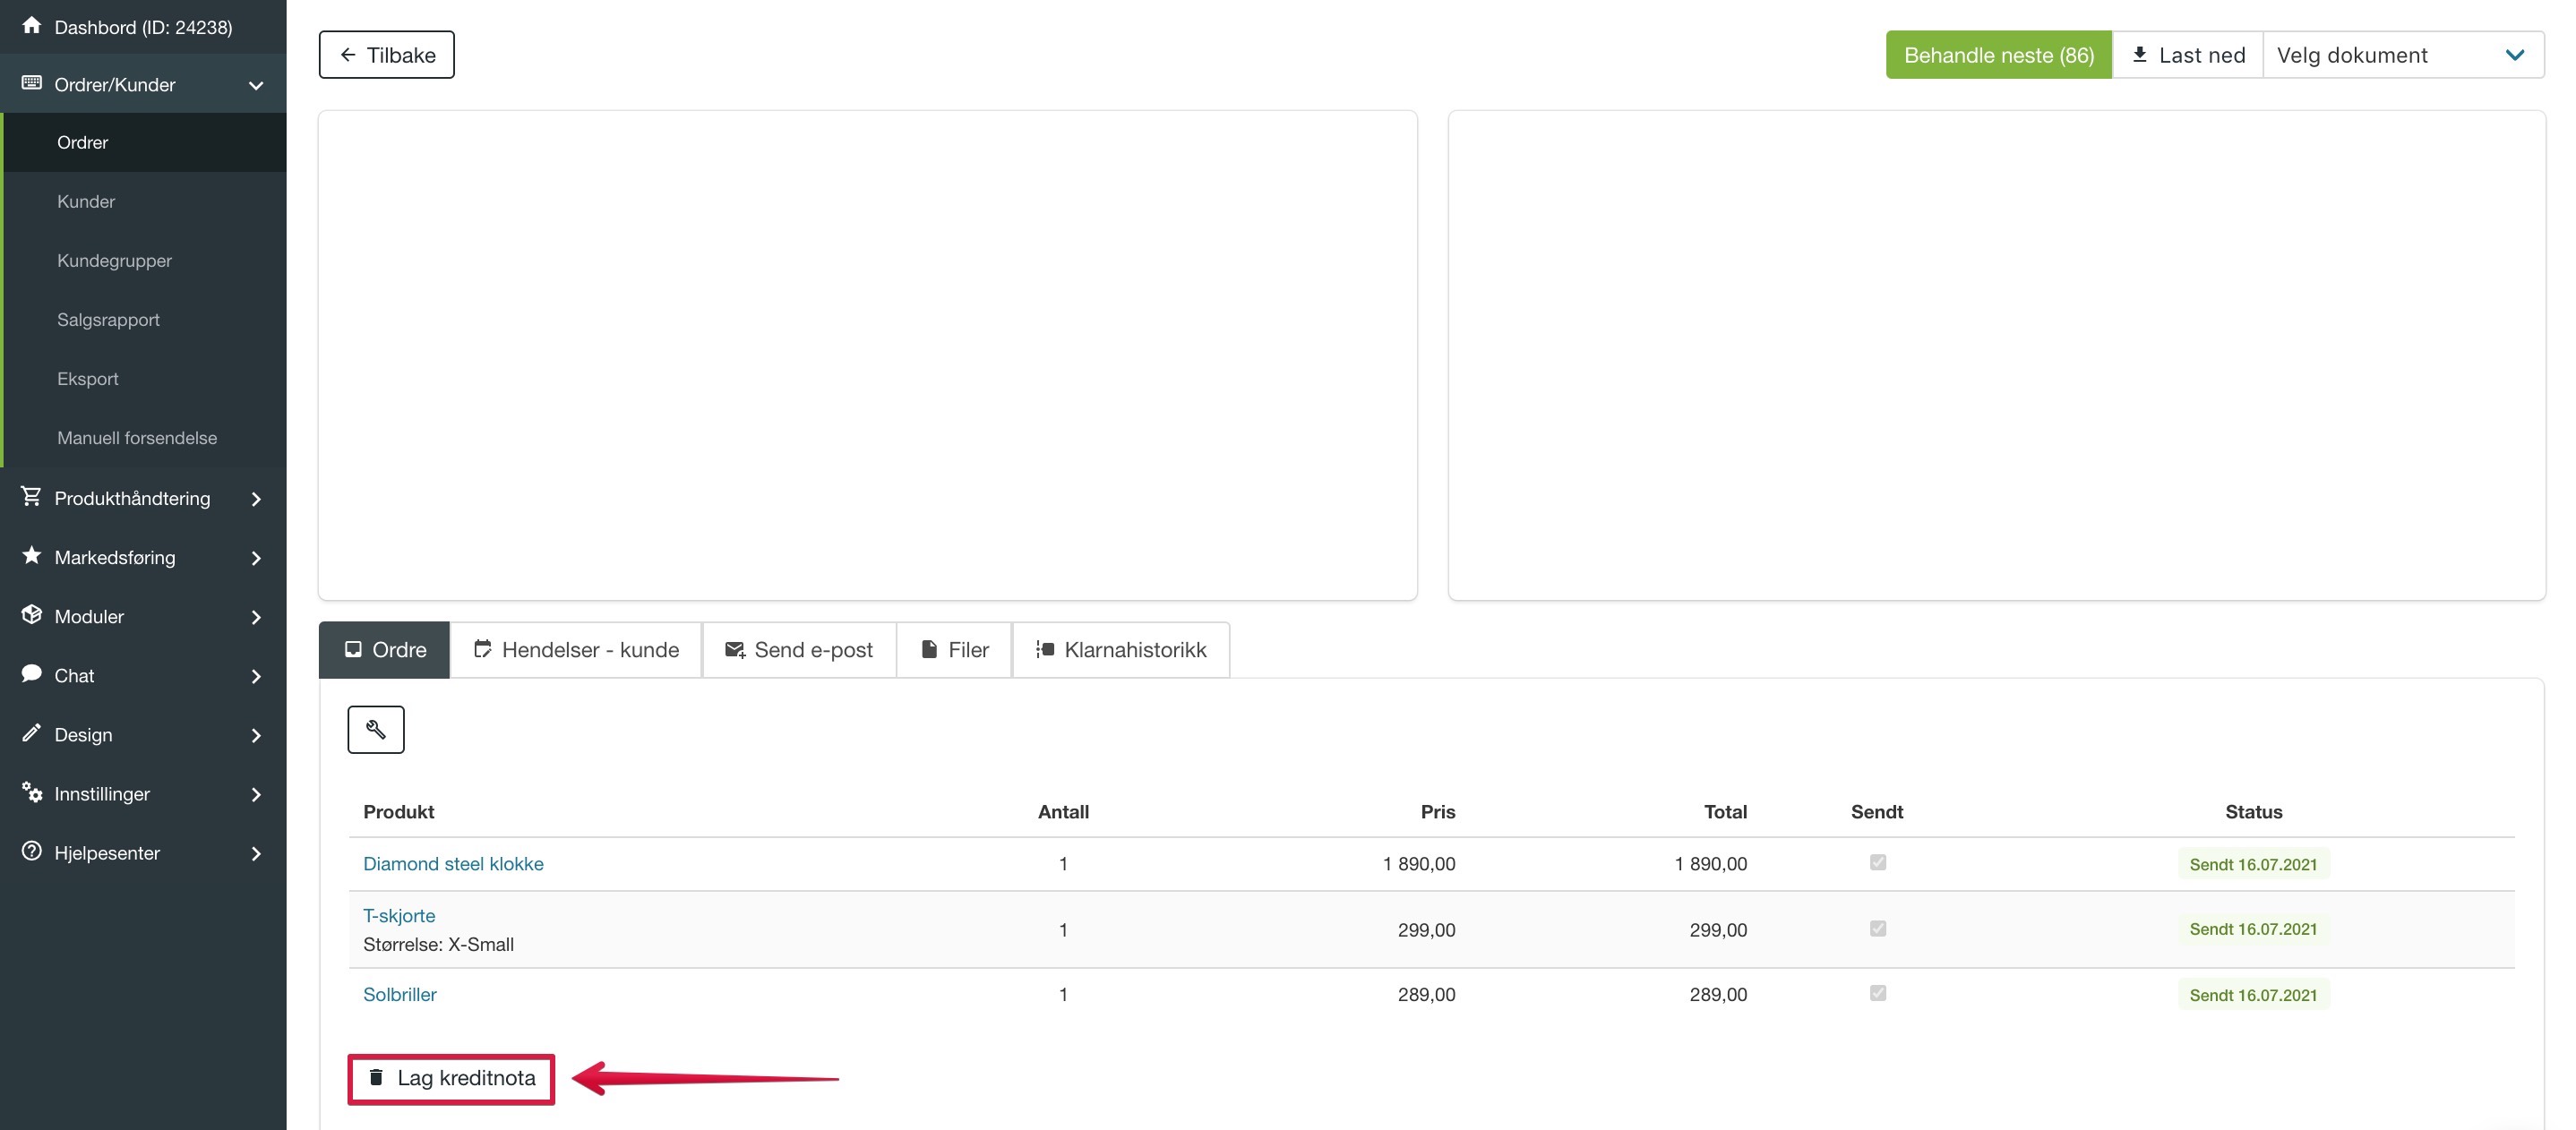Switch to the Send e-post tab
The height and width of the screenshot is (1130, 2576).
799,649
